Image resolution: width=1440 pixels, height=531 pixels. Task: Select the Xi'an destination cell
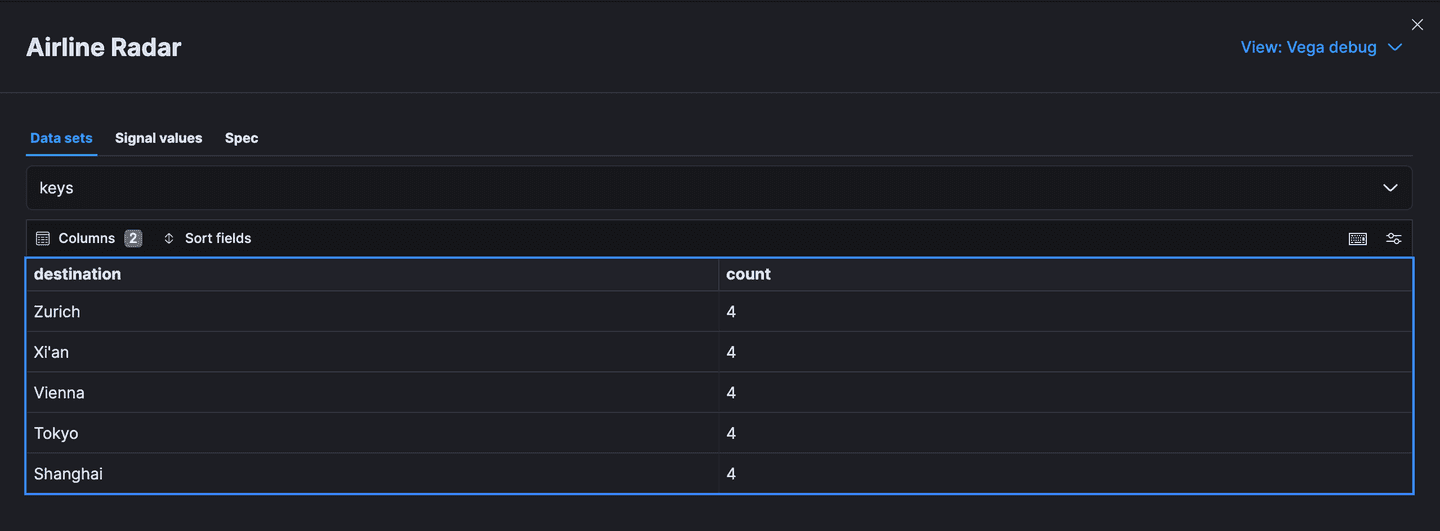[52, 352]
